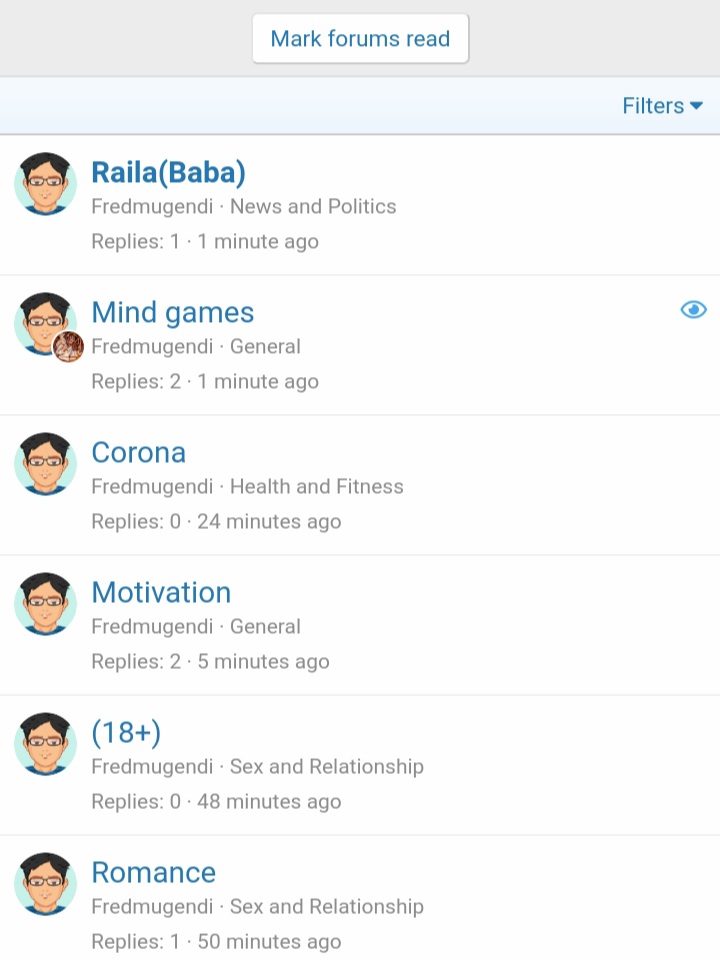Open the Filters dropdown
This screenshot has height=960, width=720.
(x=662, y=106)
